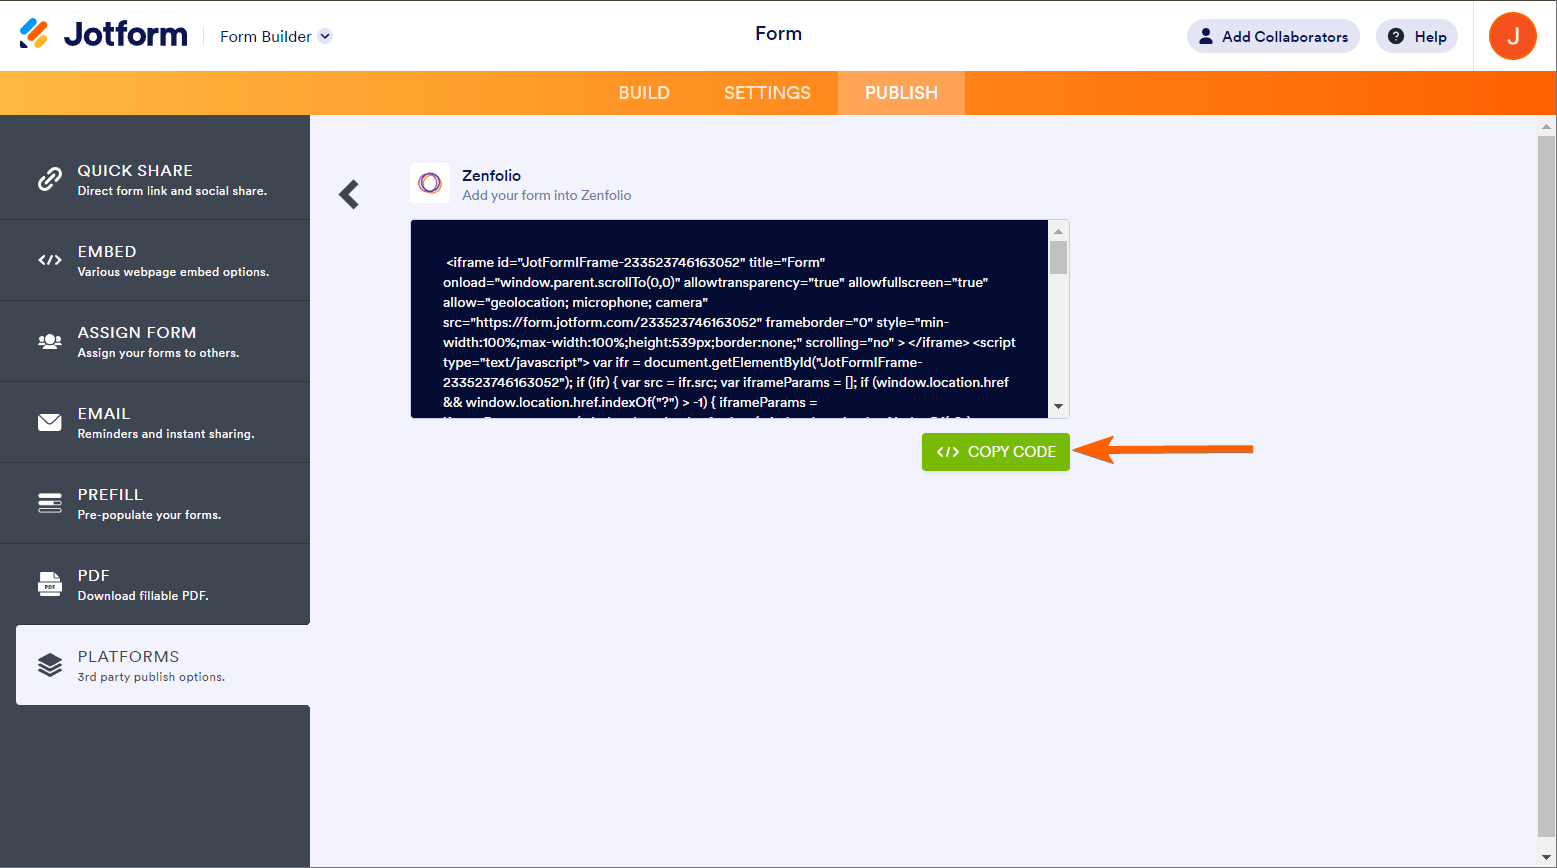The image size is (1557, 868).
Task: Select the Embed code icon
Action: (x=50, y=260)
